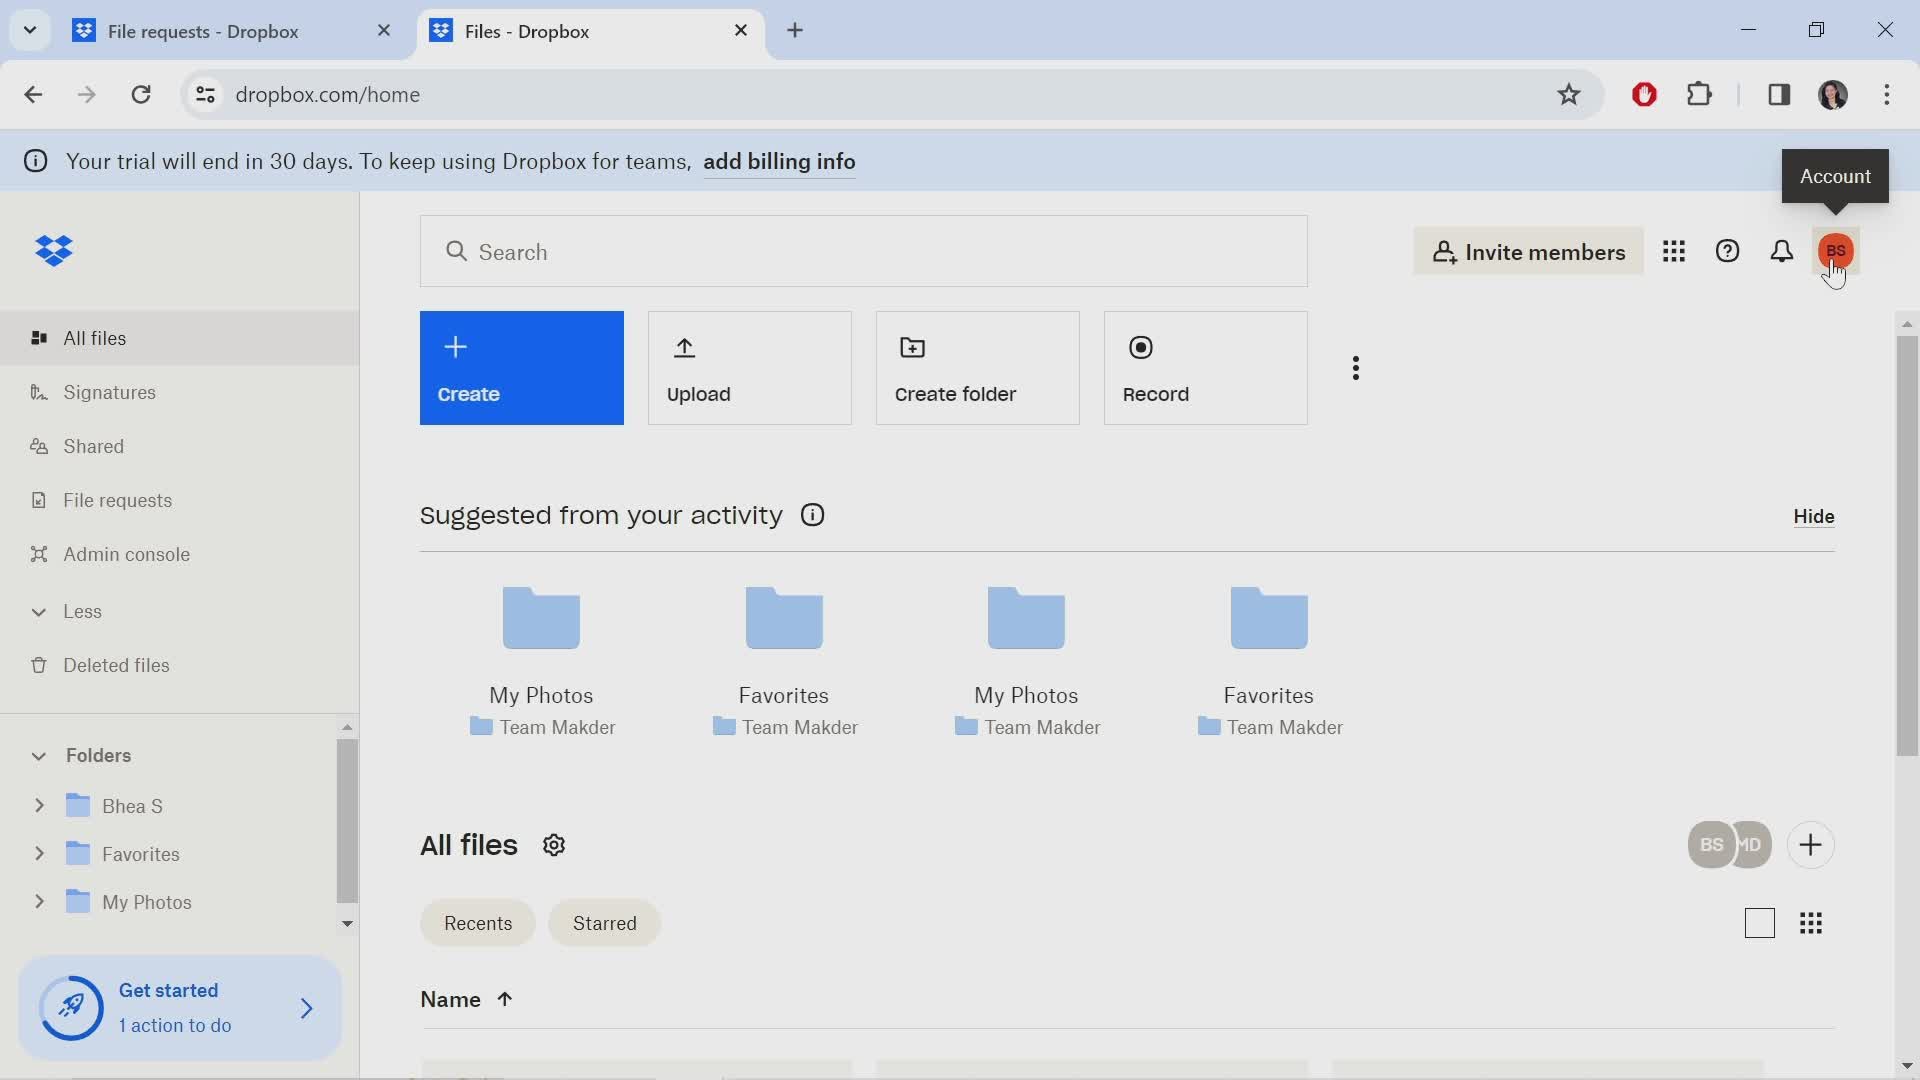Screen dimensions: 1920x1080
Task: Click the sidebar folders scrollbar thumb
Action: 346,821
